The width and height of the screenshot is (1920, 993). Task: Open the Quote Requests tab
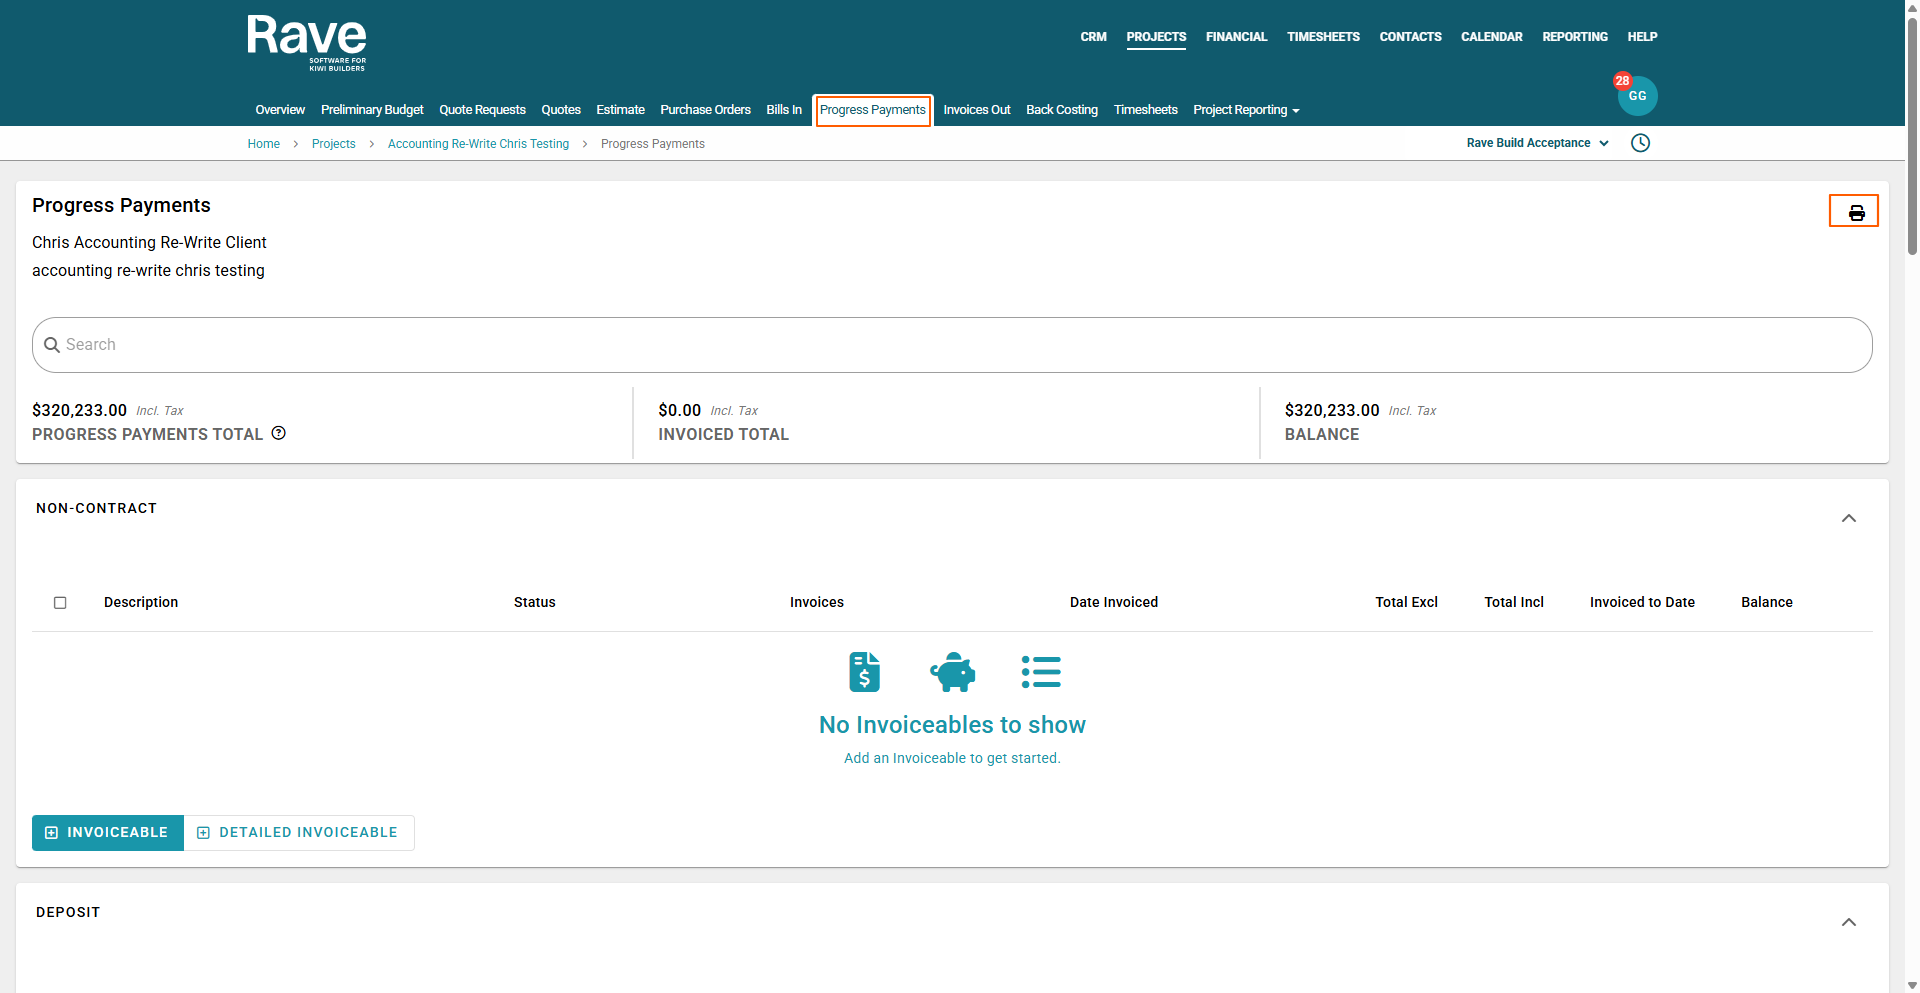[x=482, y=110]
